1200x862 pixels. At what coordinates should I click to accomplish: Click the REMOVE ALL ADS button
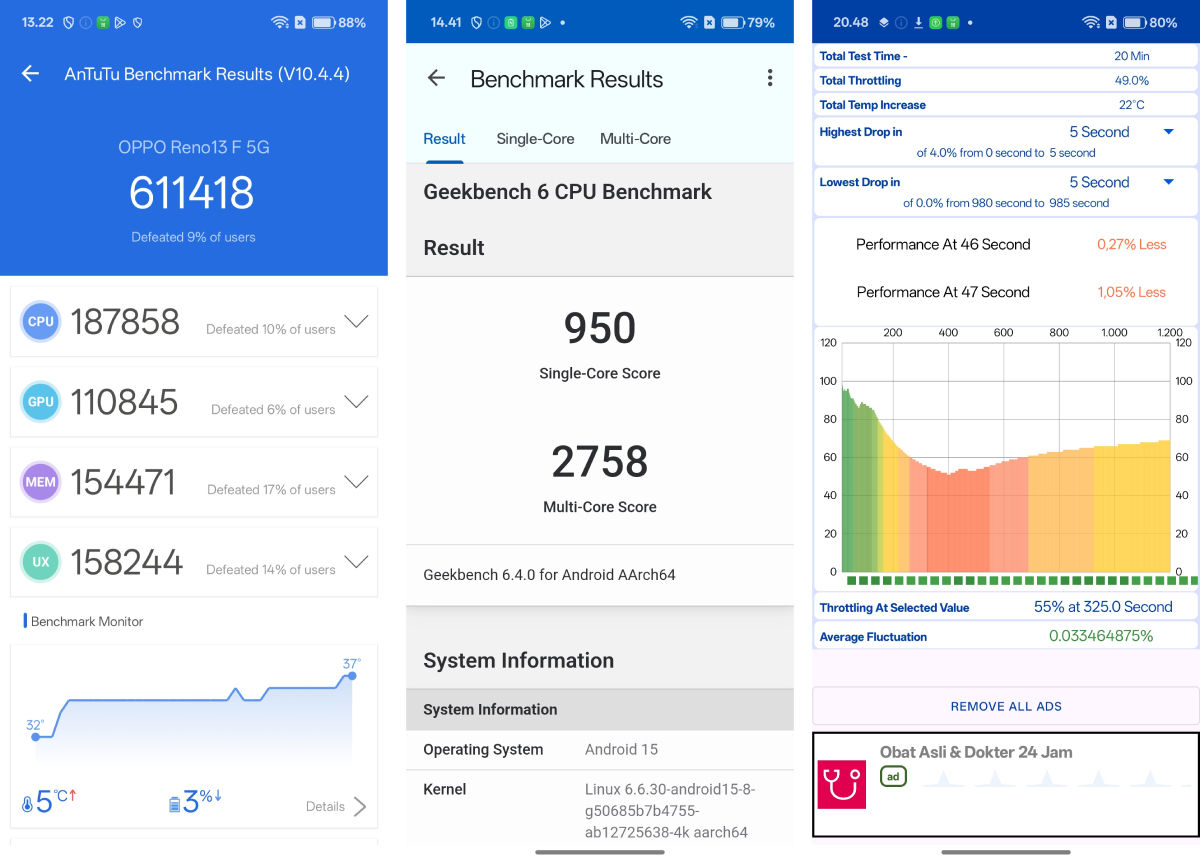click(1006, 706)
